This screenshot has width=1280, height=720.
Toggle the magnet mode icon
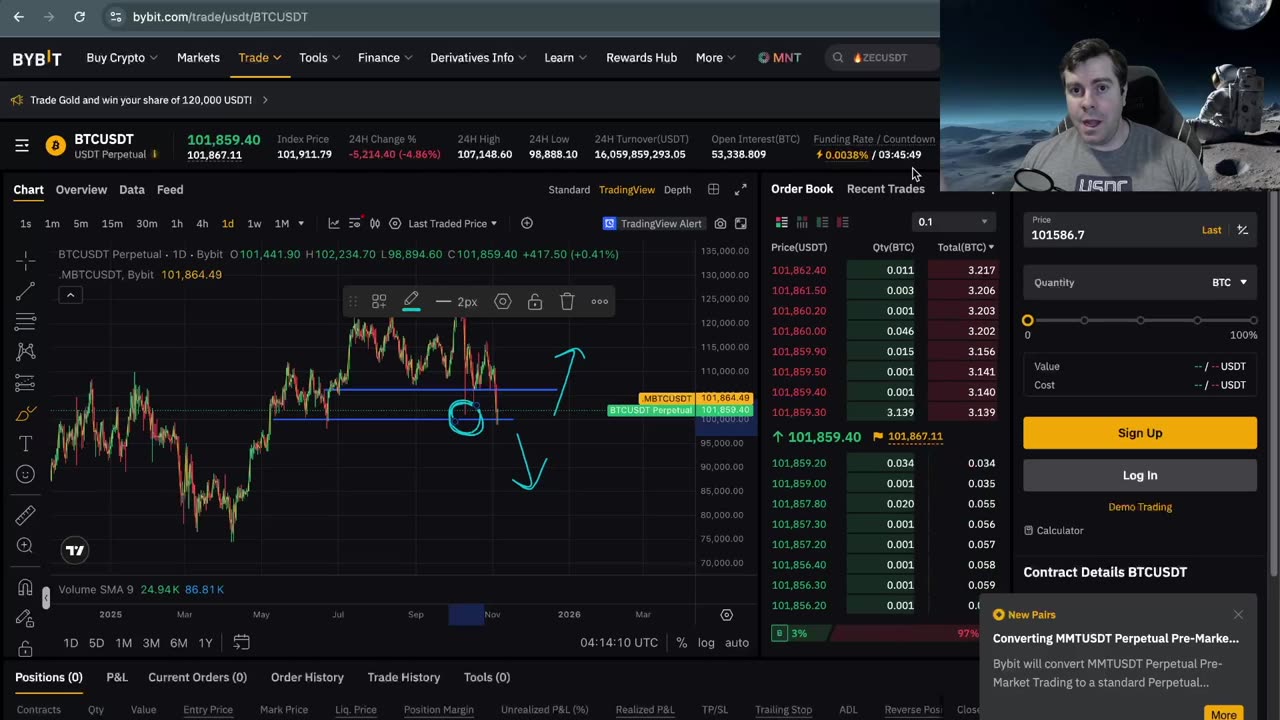tap(25, 588)
